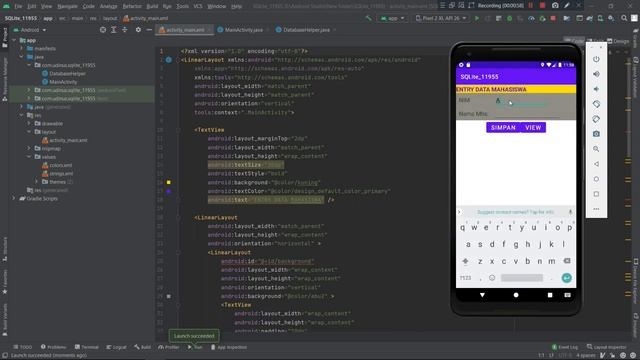Click the project panel settings gear icon
Image resolution: width=640 pixels, height=360 pixels.
138,30
